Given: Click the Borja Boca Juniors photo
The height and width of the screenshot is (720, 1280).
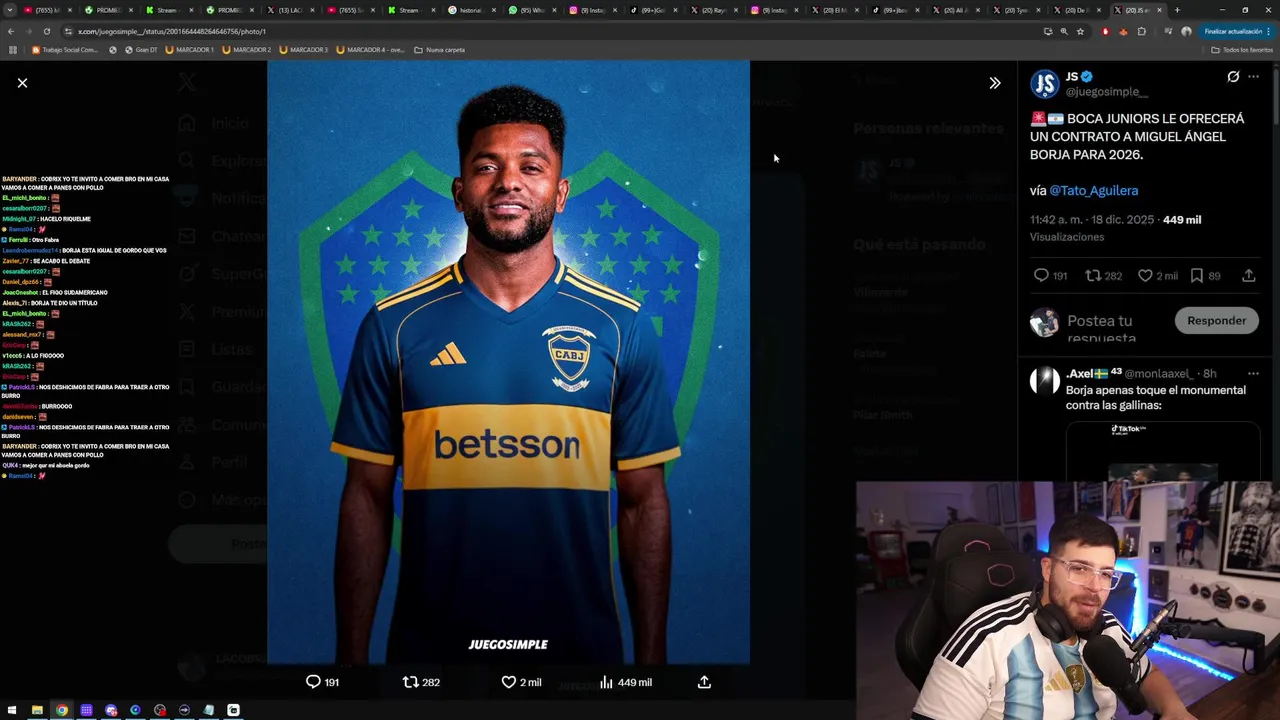Looking at the screenshot, I should tap(508, 362).
